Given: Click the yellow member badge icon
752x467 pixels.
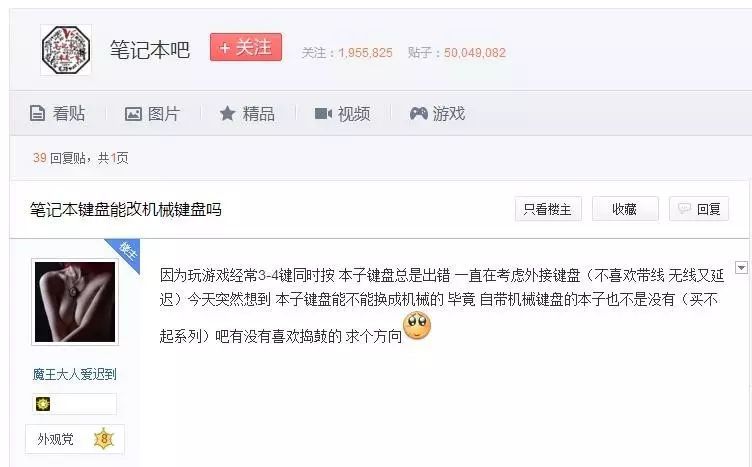Looking at the screenshot, I should [43, 404].
